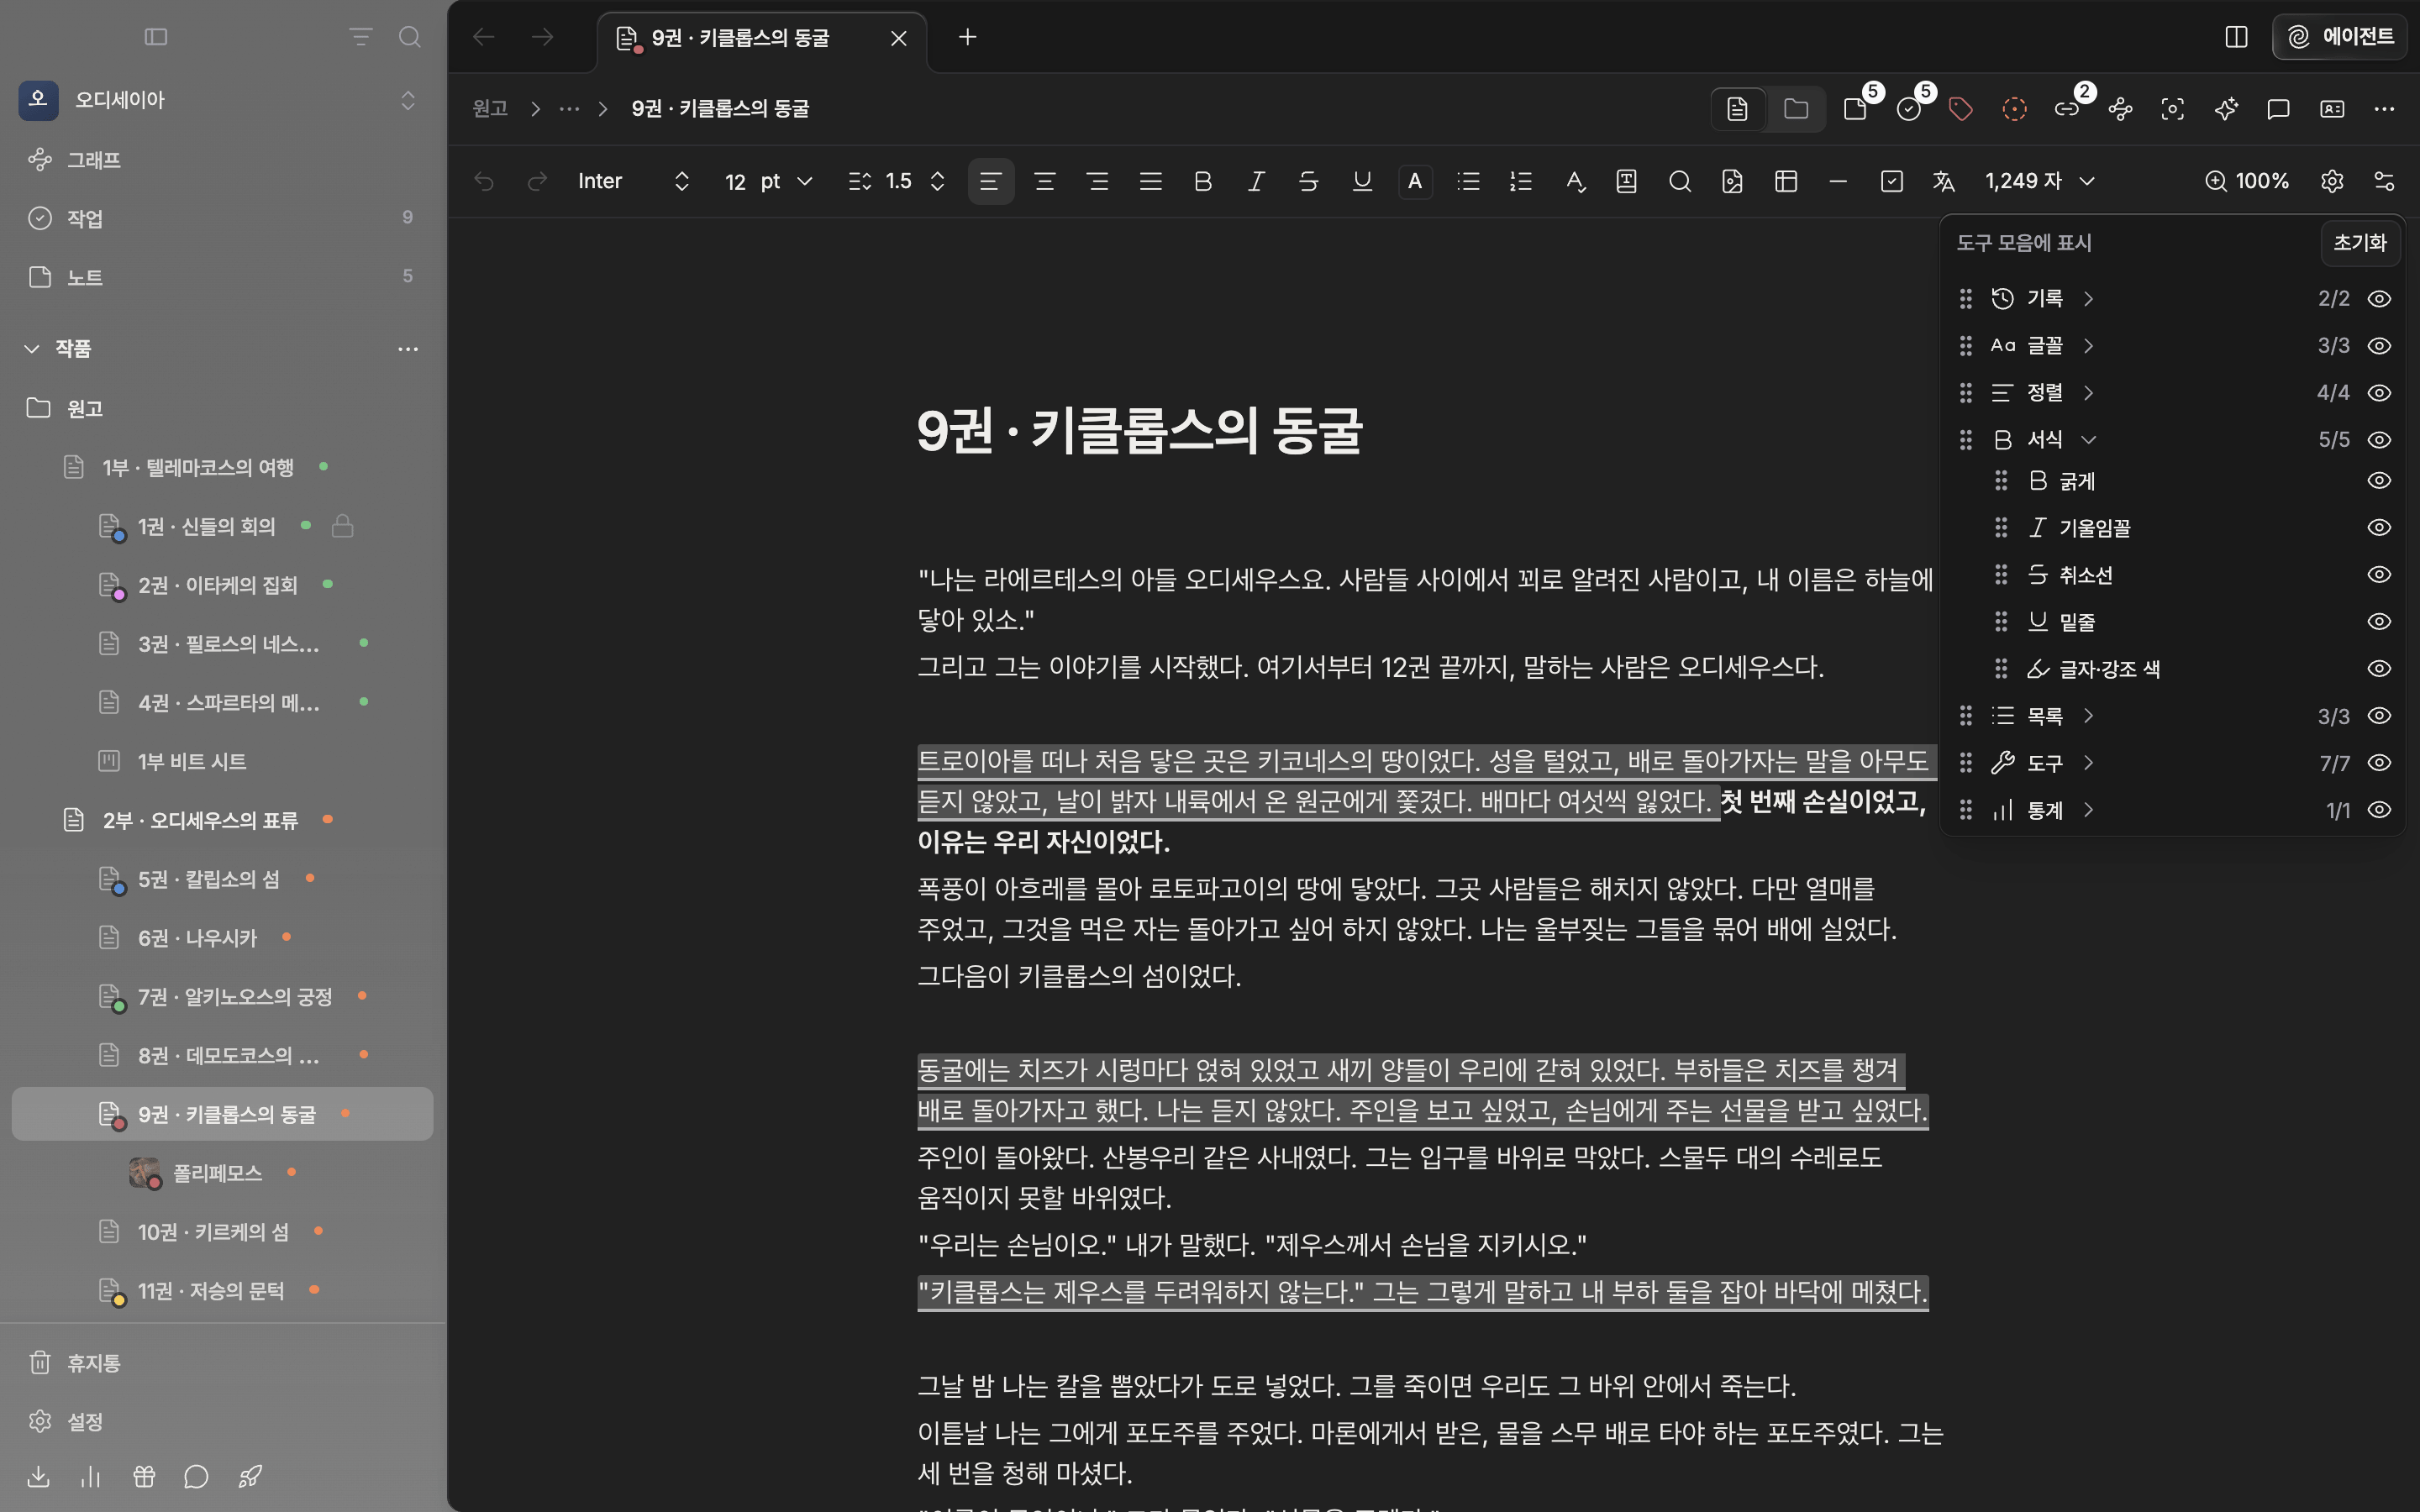2420x1512 pixels.
Task: Open 그래프 in the sidebar
Action: click(222, 160)
